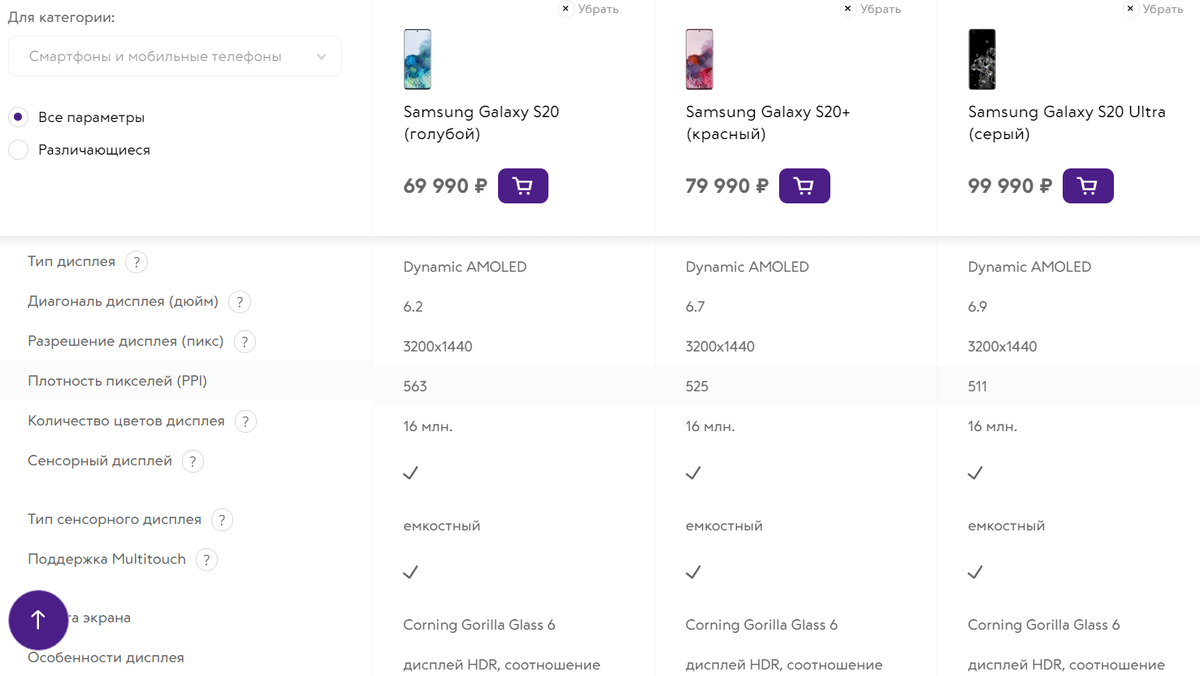Add Galaxy S20 Ultra to cart
Viewport: 1200px width, 676px height.
coord(1087,186)
